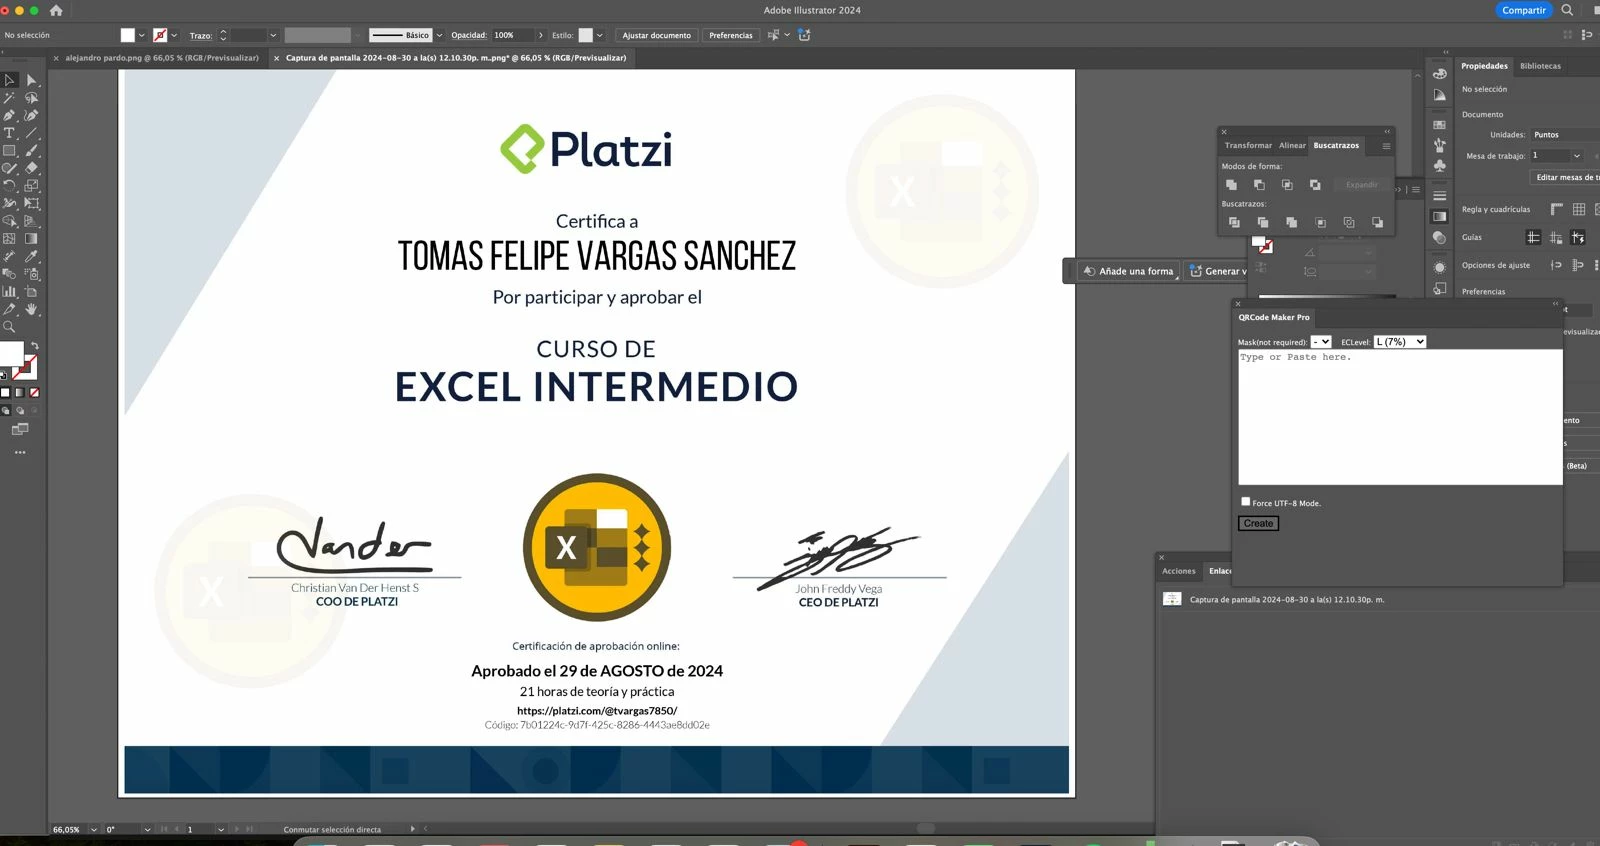Select the Free Transform tool

(31, 203)
